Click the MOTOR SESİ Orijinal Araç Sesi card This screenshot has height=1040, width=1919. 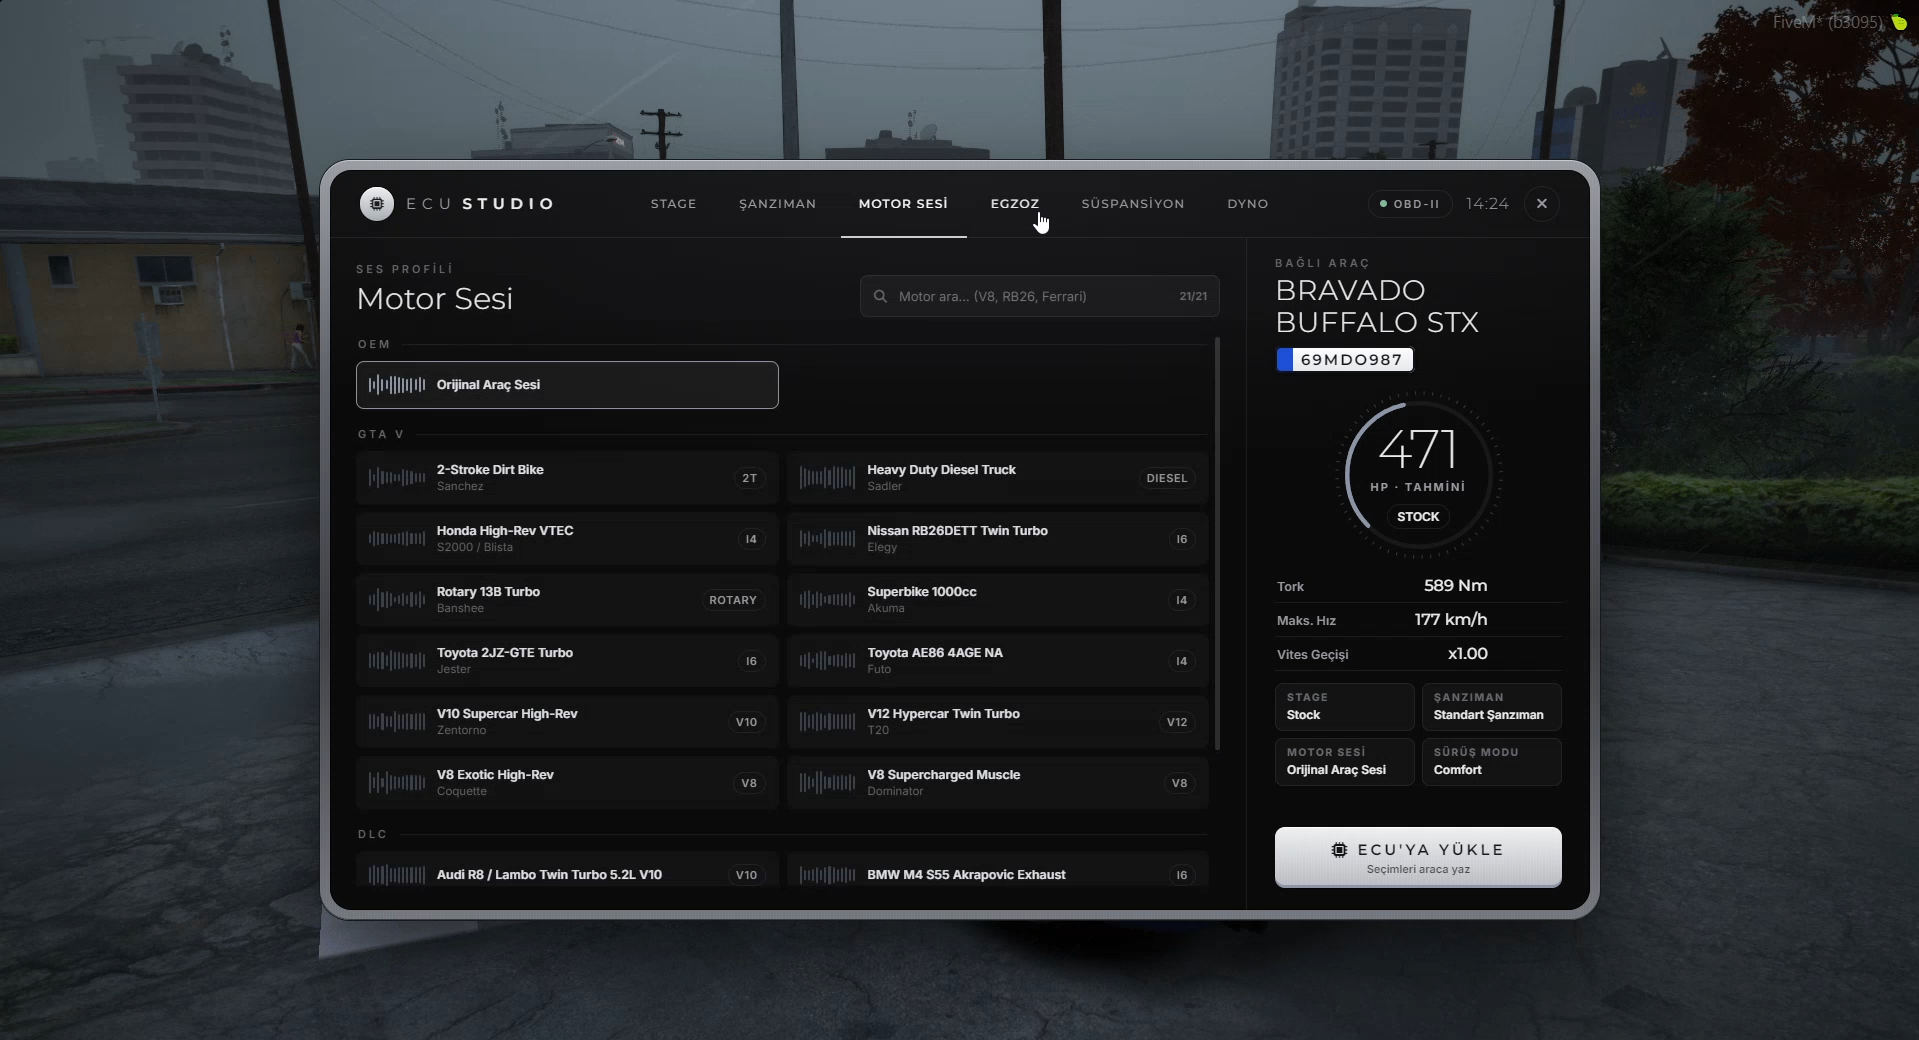click(x=1344, y=762)
